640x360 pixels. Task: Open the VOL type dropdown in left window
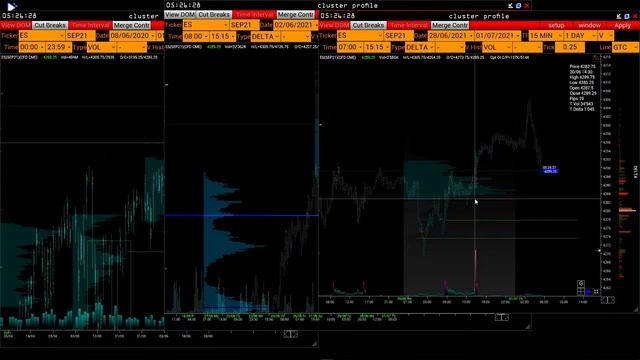(x=101, y=47)
